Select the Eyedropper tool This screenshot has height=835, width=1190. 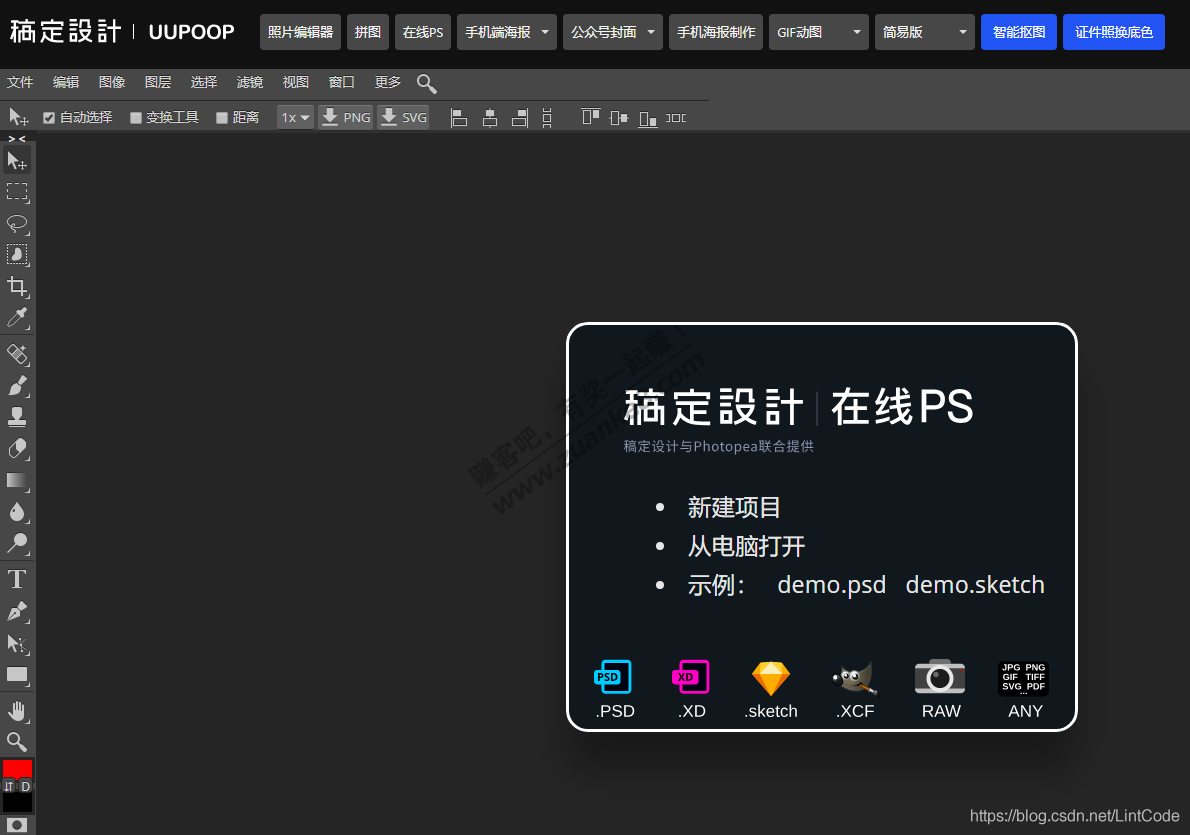(x=17, y=317)
